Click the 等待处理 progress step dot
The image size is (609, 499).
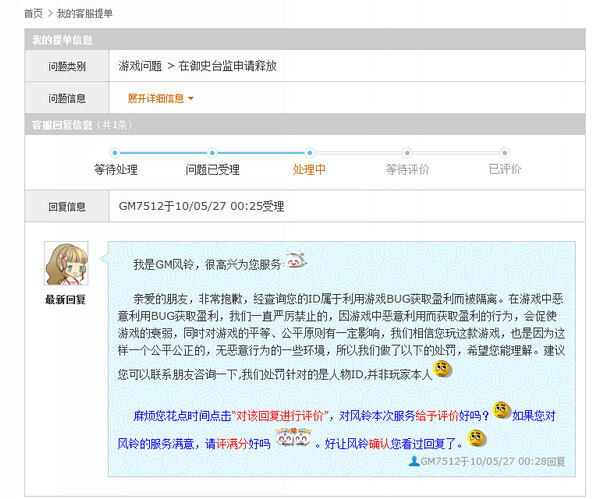[115, 153]
